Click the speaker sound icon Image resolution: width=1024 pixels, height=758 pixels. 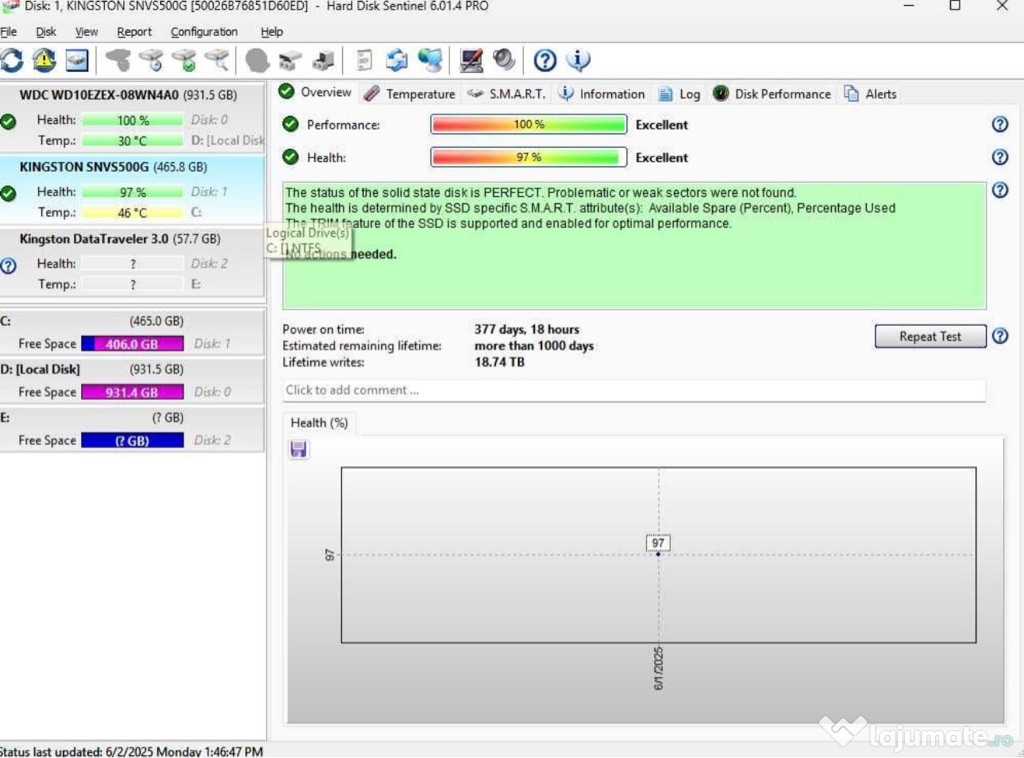[504, 61]
